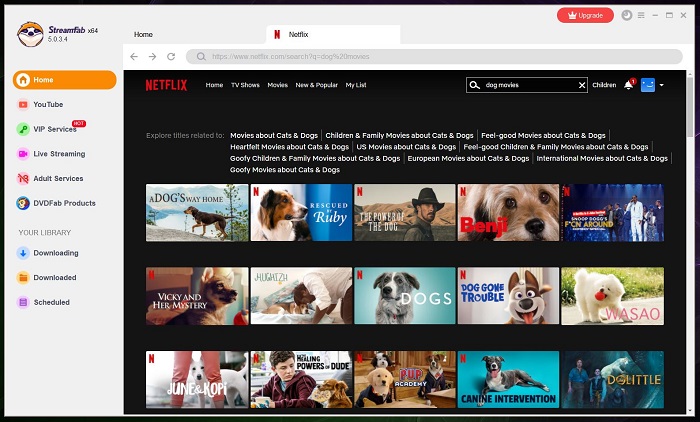This screenshot has height=422, width=700.
Task: Click the round clock icon by Upgrade
Action: click(627, 15)
